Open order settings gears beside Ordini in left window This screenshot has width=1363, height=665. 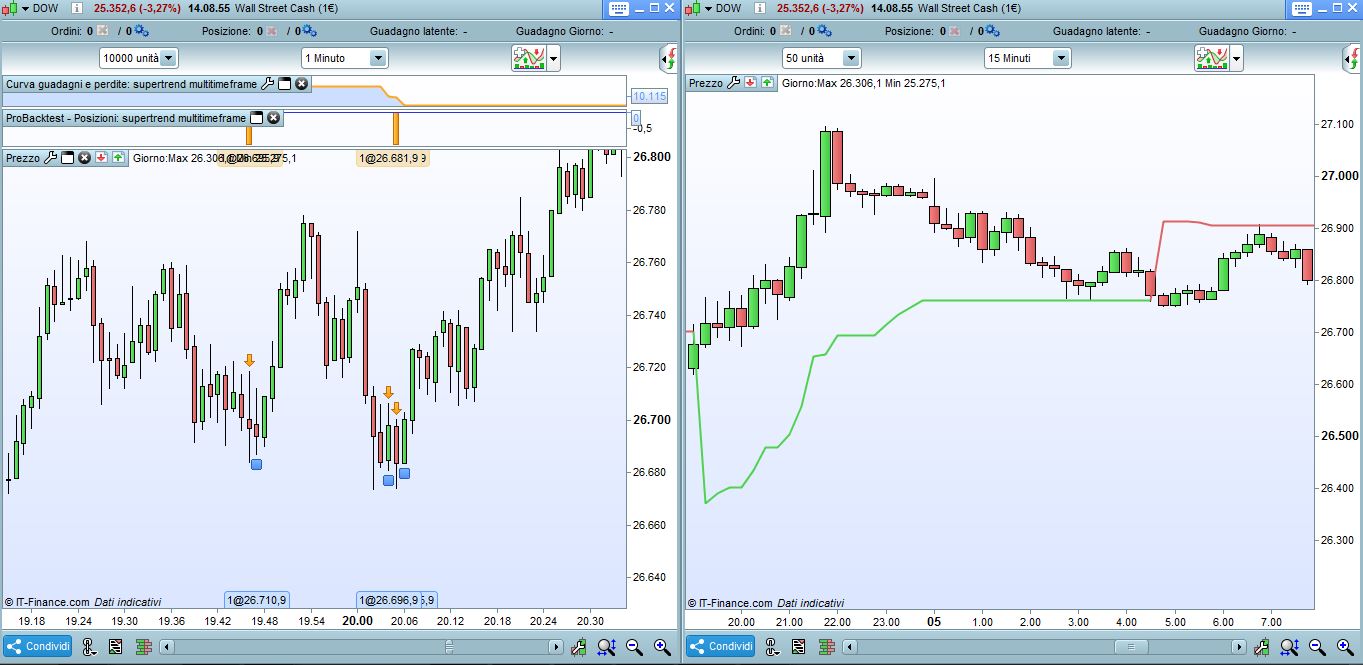pyautogui.click(x=141, y=31)
